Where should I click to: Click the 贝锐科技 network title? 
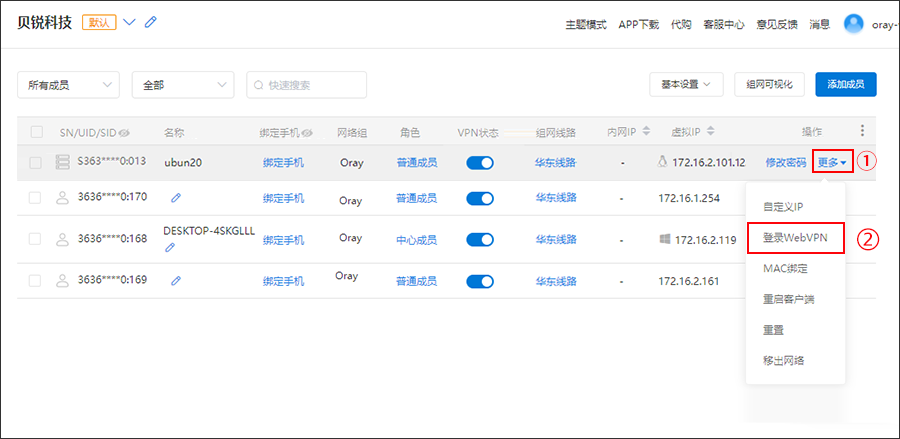coord(45,22)
